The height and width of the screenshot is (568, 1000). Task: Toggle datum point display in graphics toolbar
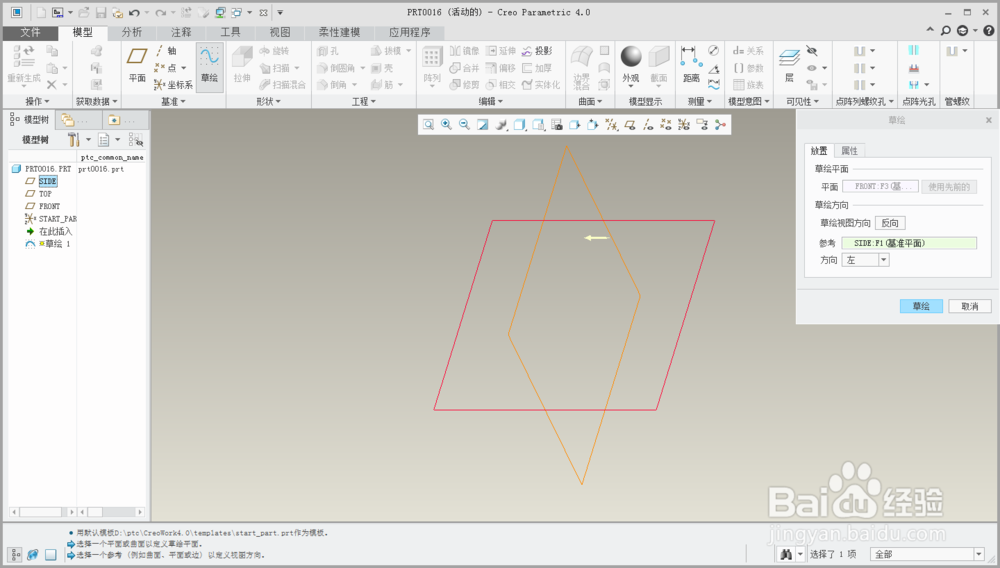coord(665,125)
